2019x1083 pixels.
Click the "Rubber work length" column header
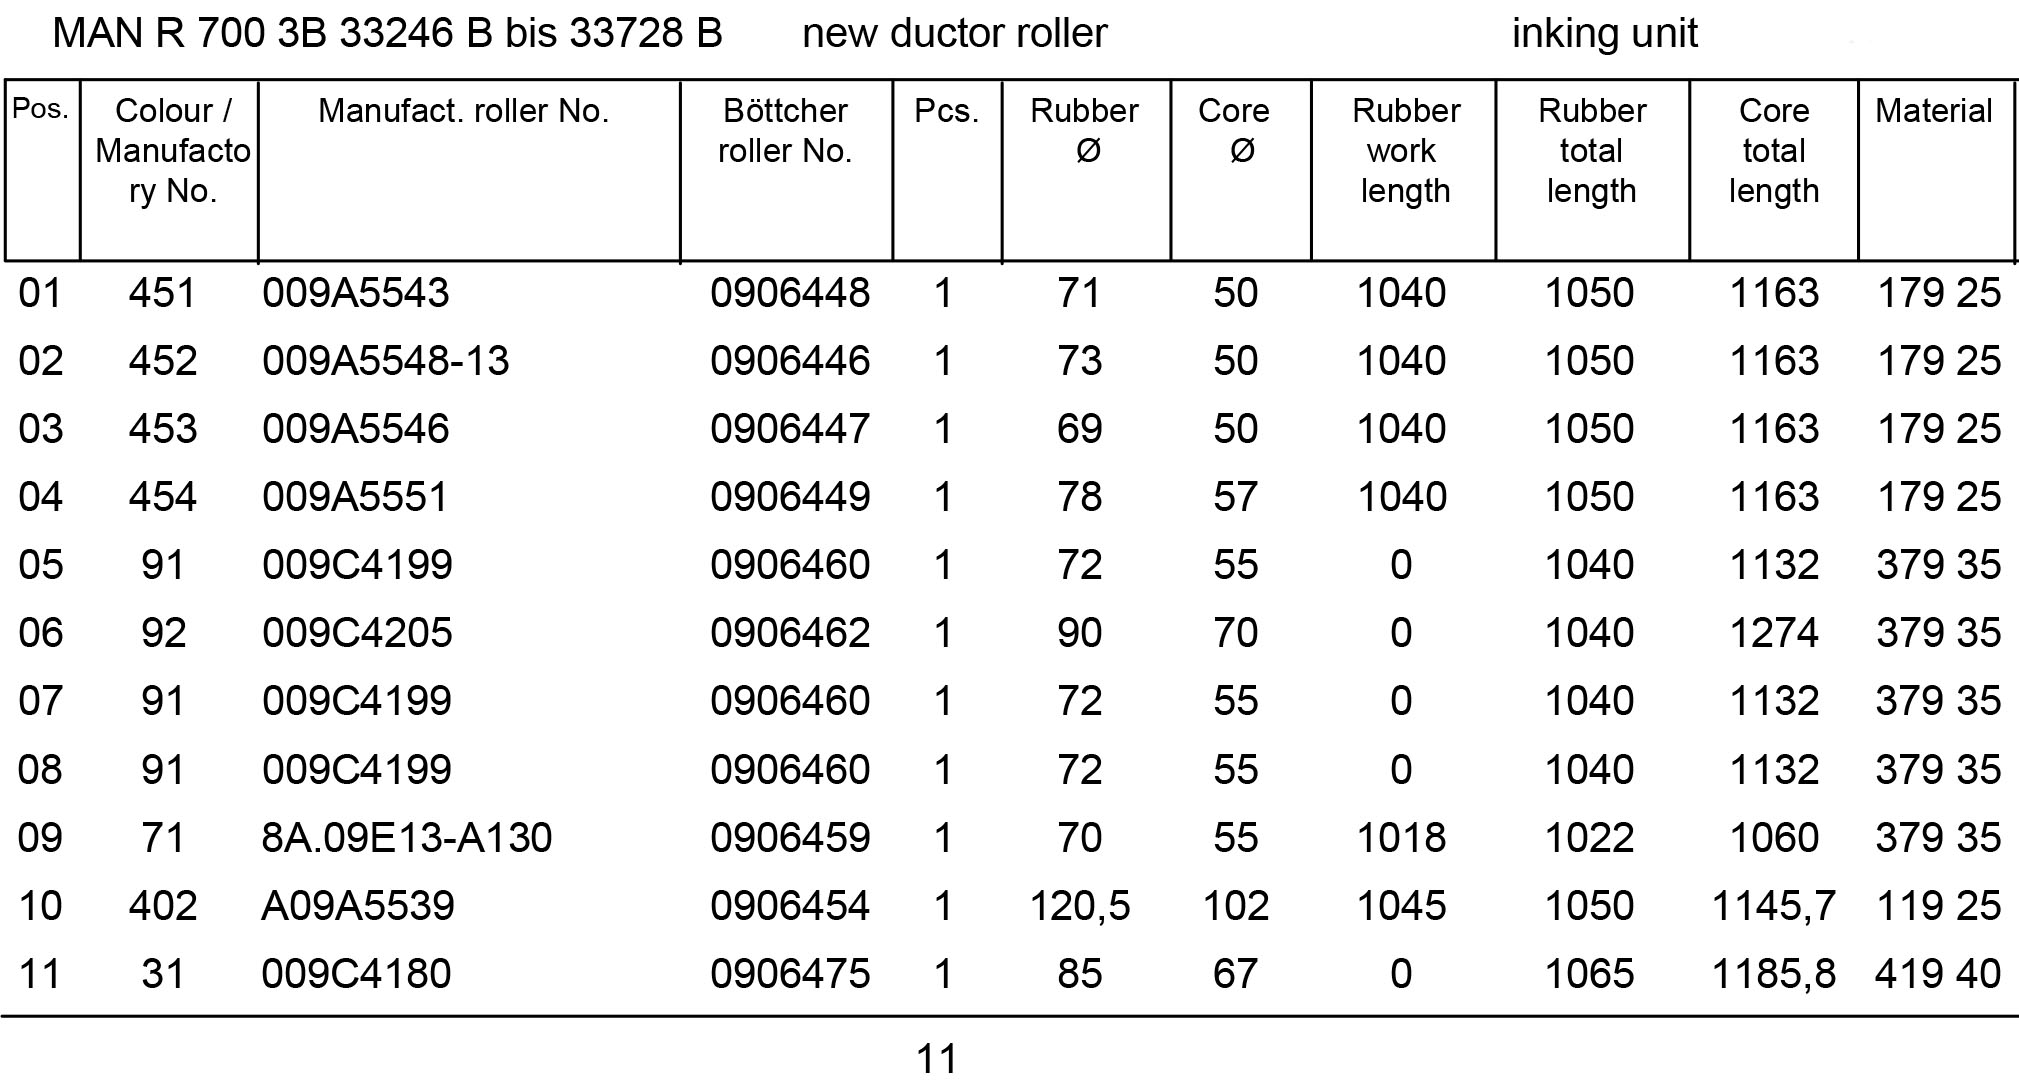coord(1404,151)
